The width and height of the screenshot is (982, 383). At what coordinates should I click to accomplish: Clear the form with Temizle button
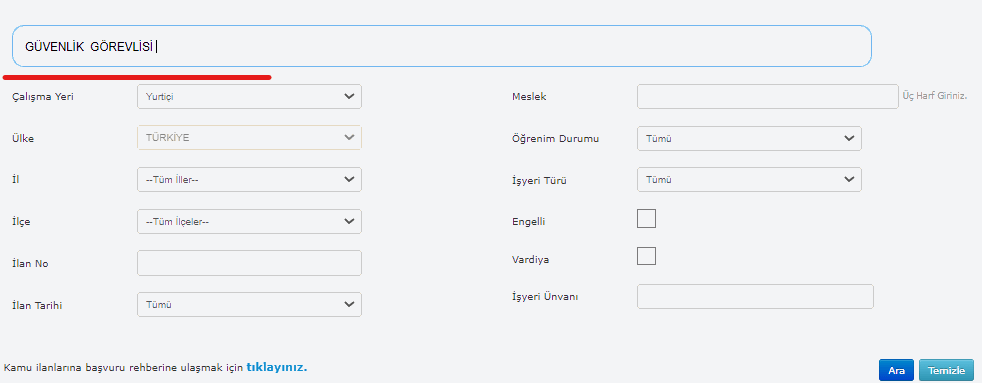tap(946, 370)
